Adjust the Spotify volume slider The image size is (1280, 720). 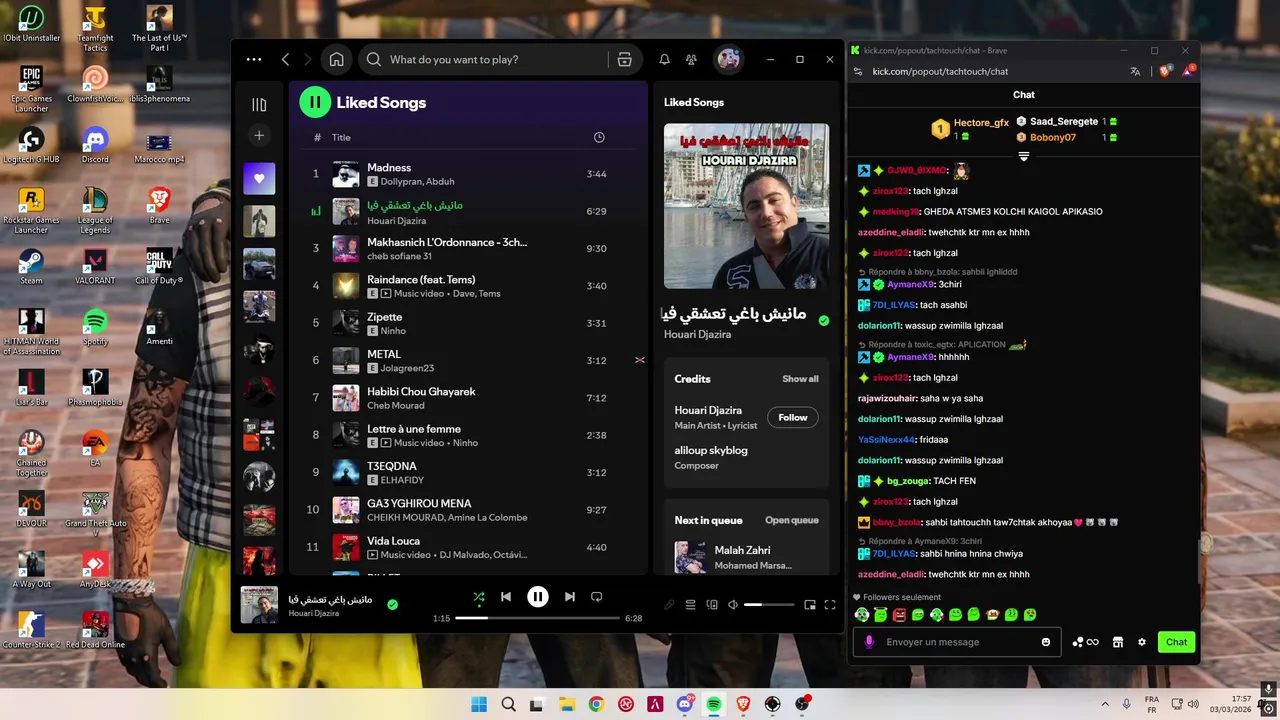[769, 604]
